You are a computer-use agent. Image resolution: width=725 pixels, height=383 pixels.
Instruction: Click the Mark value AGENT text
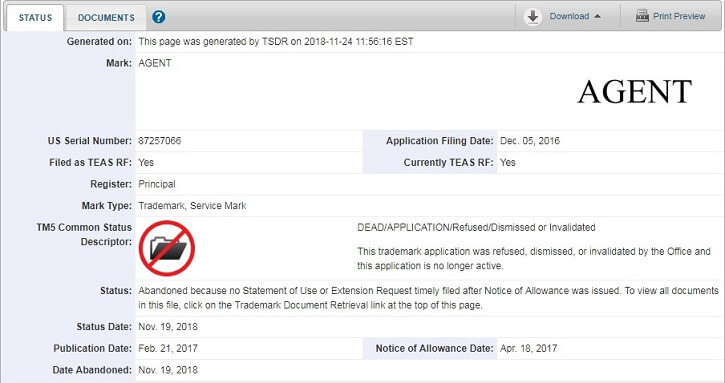(x=154, y=63)
